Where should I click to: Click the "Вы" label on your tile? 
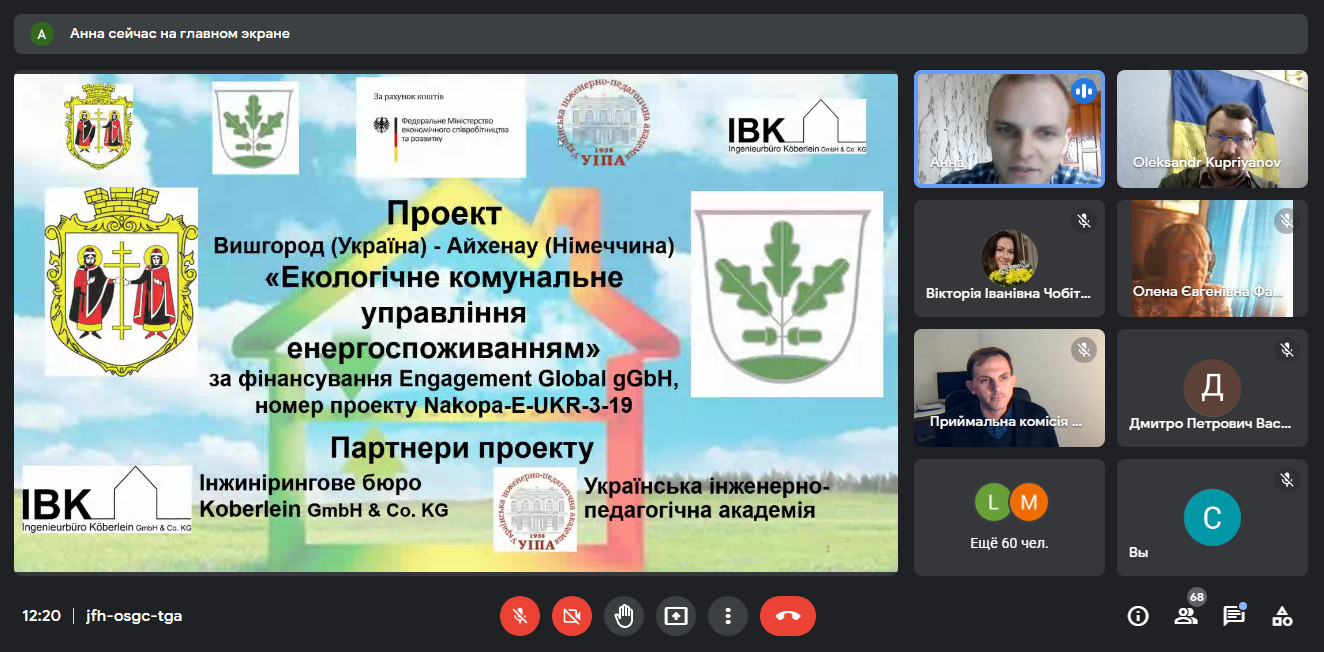[x=1138, y=552]
